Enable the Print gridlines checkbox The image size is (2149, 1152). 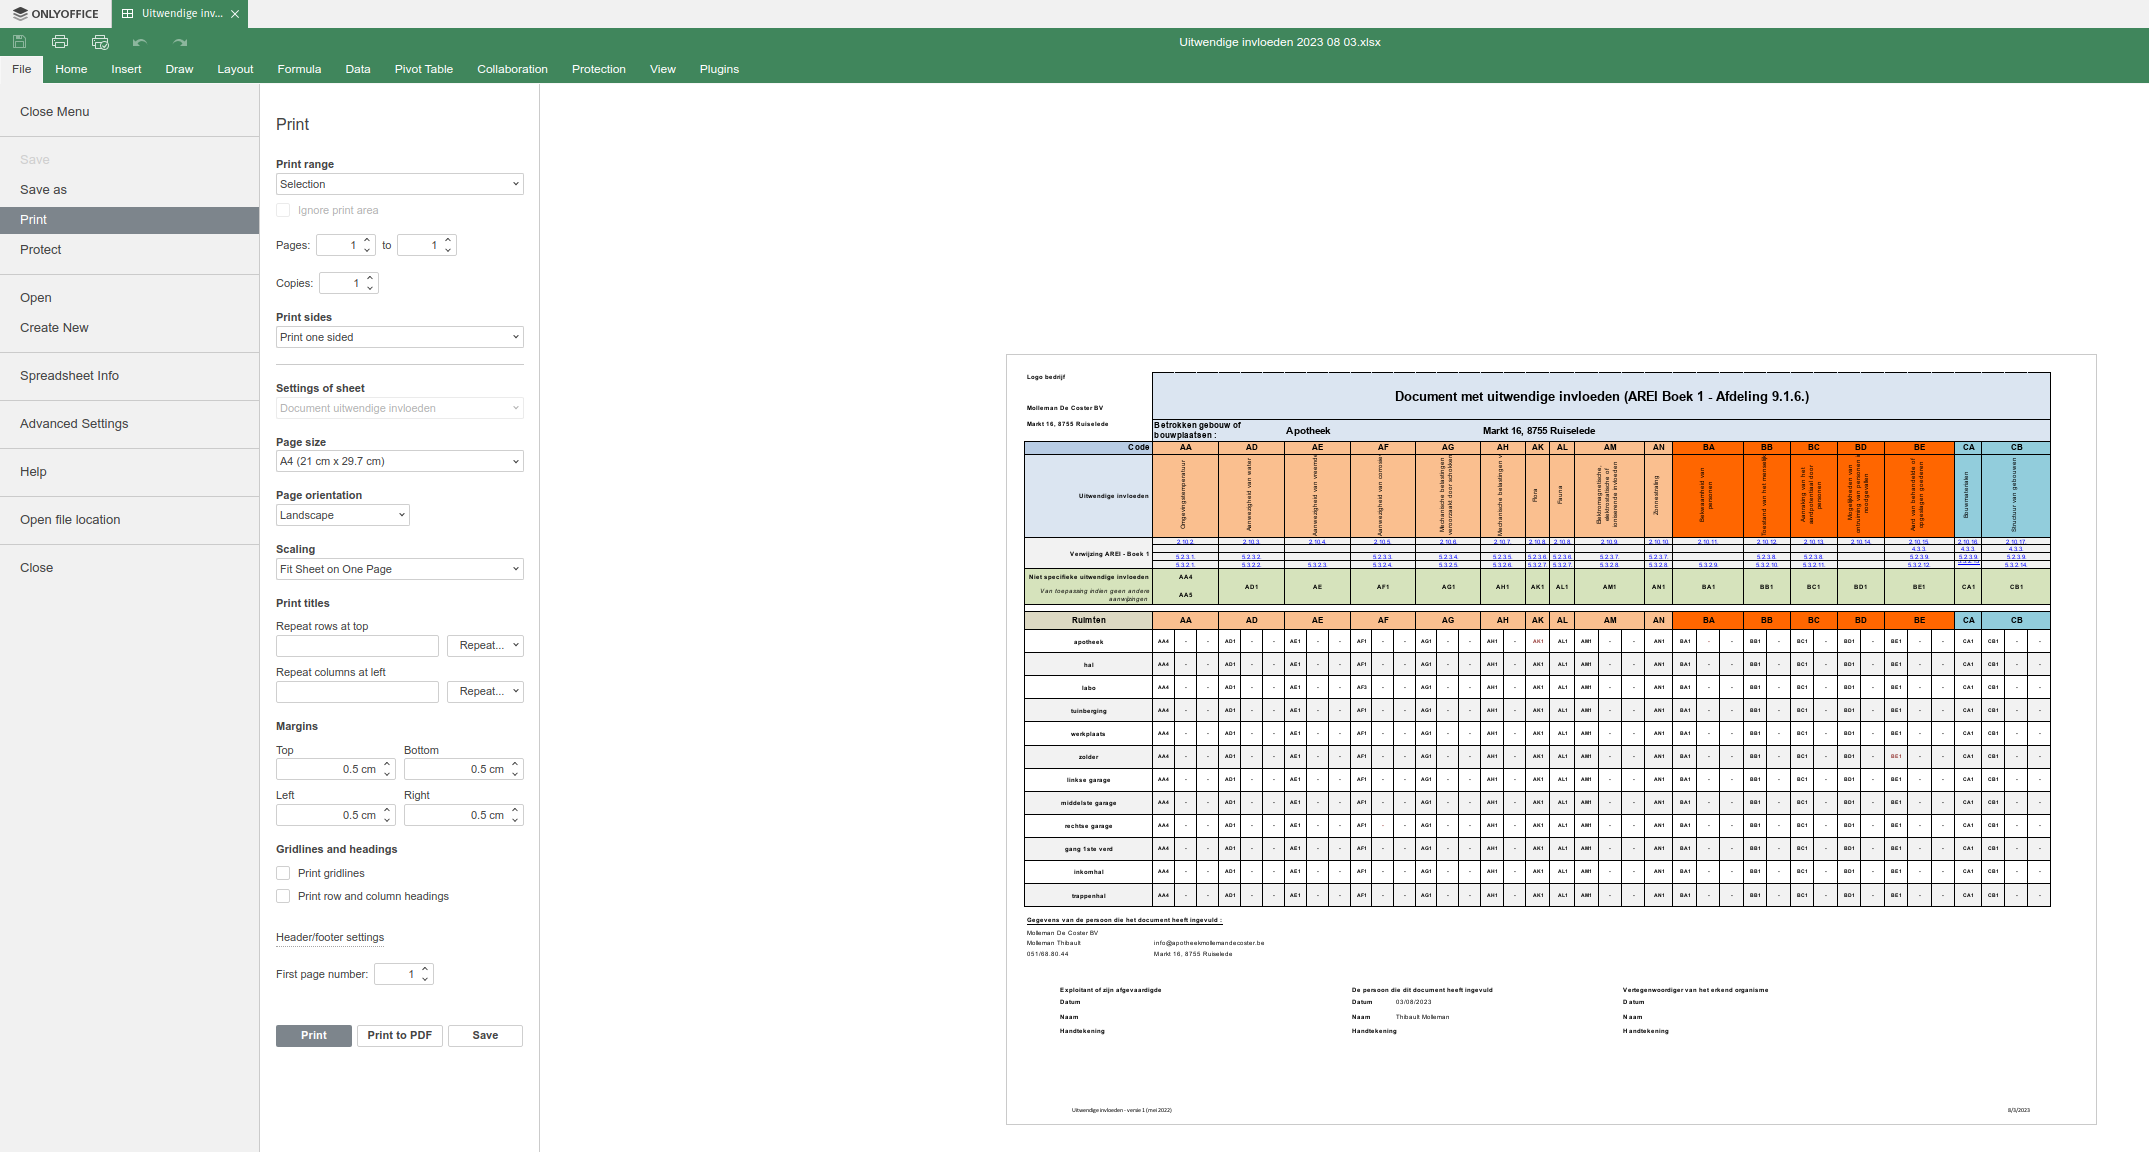(283, 873)
